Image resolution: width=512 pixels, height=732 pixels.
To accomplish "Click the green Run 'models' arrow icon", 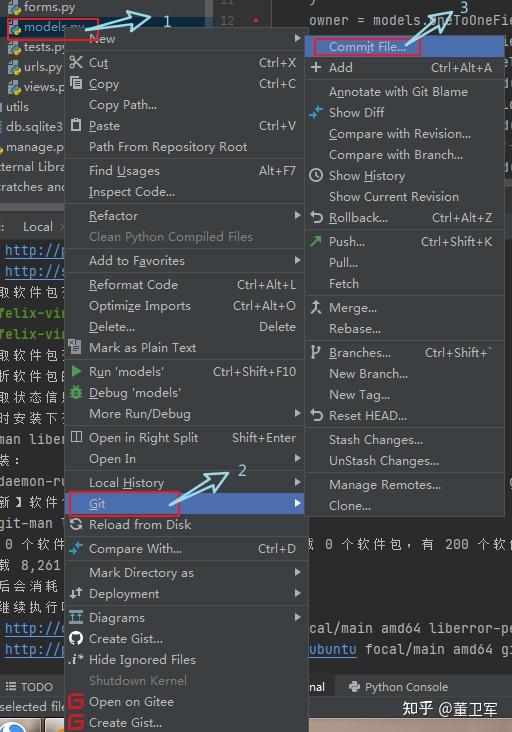I will tap(76, 371).
